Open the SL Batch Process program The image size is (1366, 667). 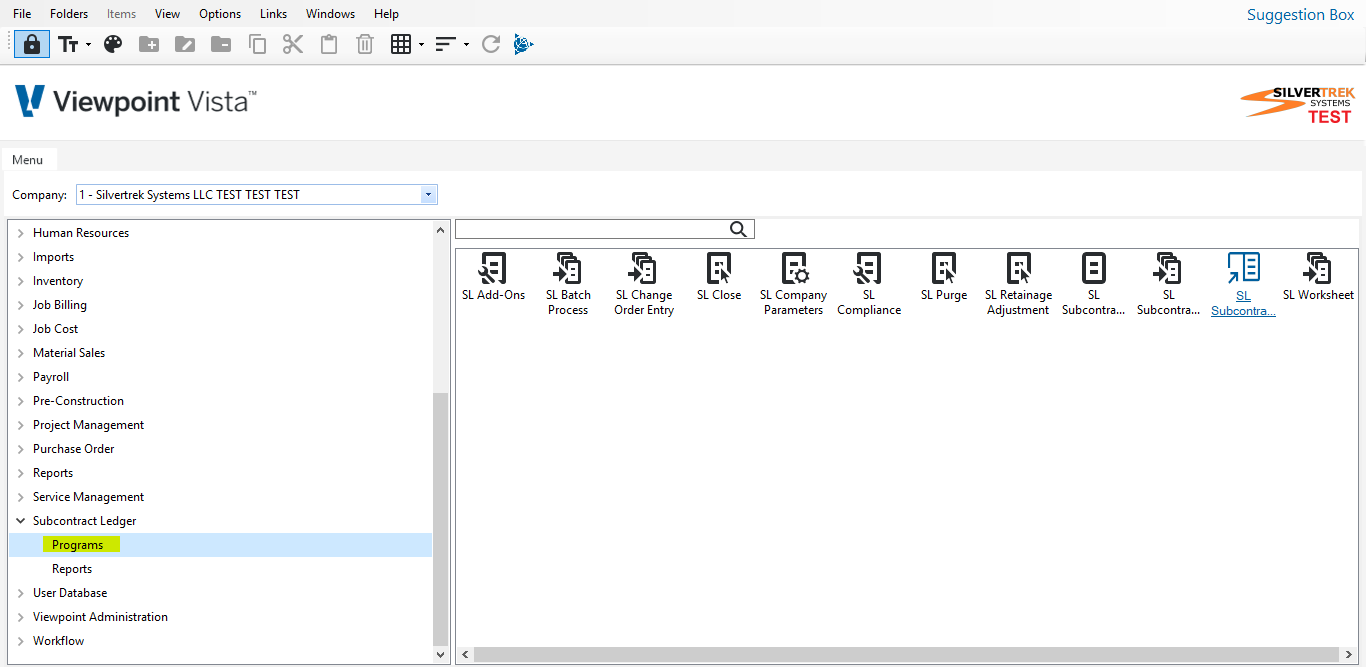tap(568, 284)
